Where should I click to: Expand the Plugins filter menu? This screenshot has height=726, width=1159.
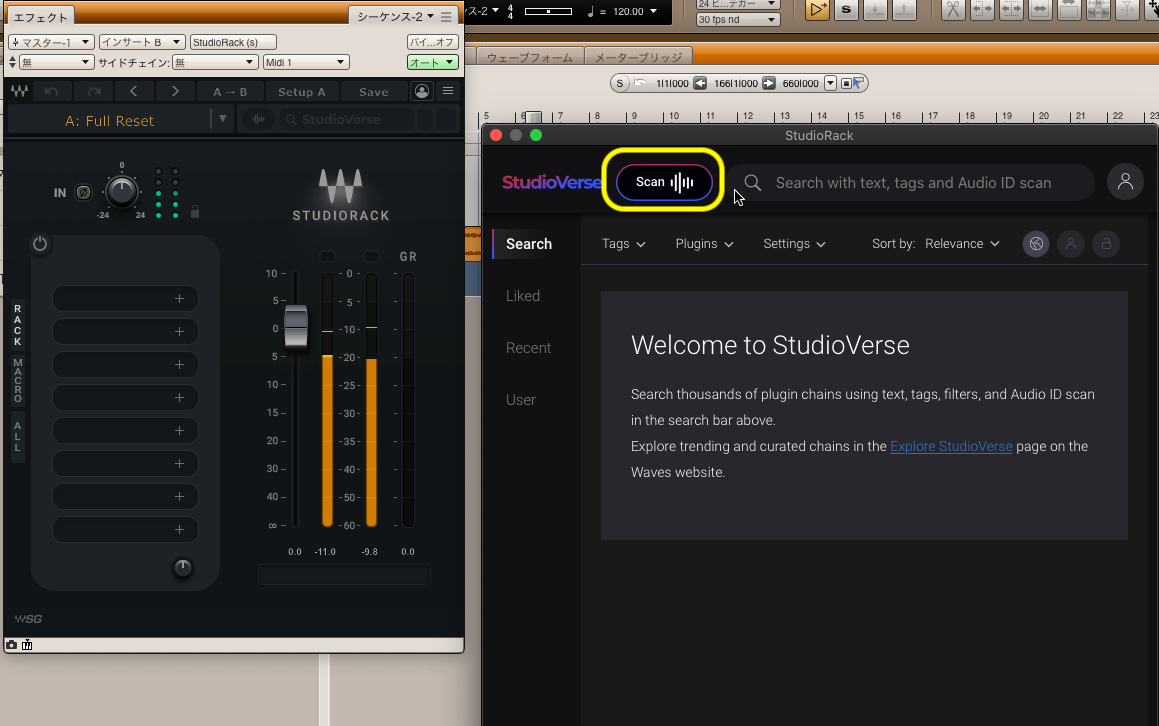click(x=704, y=244)
